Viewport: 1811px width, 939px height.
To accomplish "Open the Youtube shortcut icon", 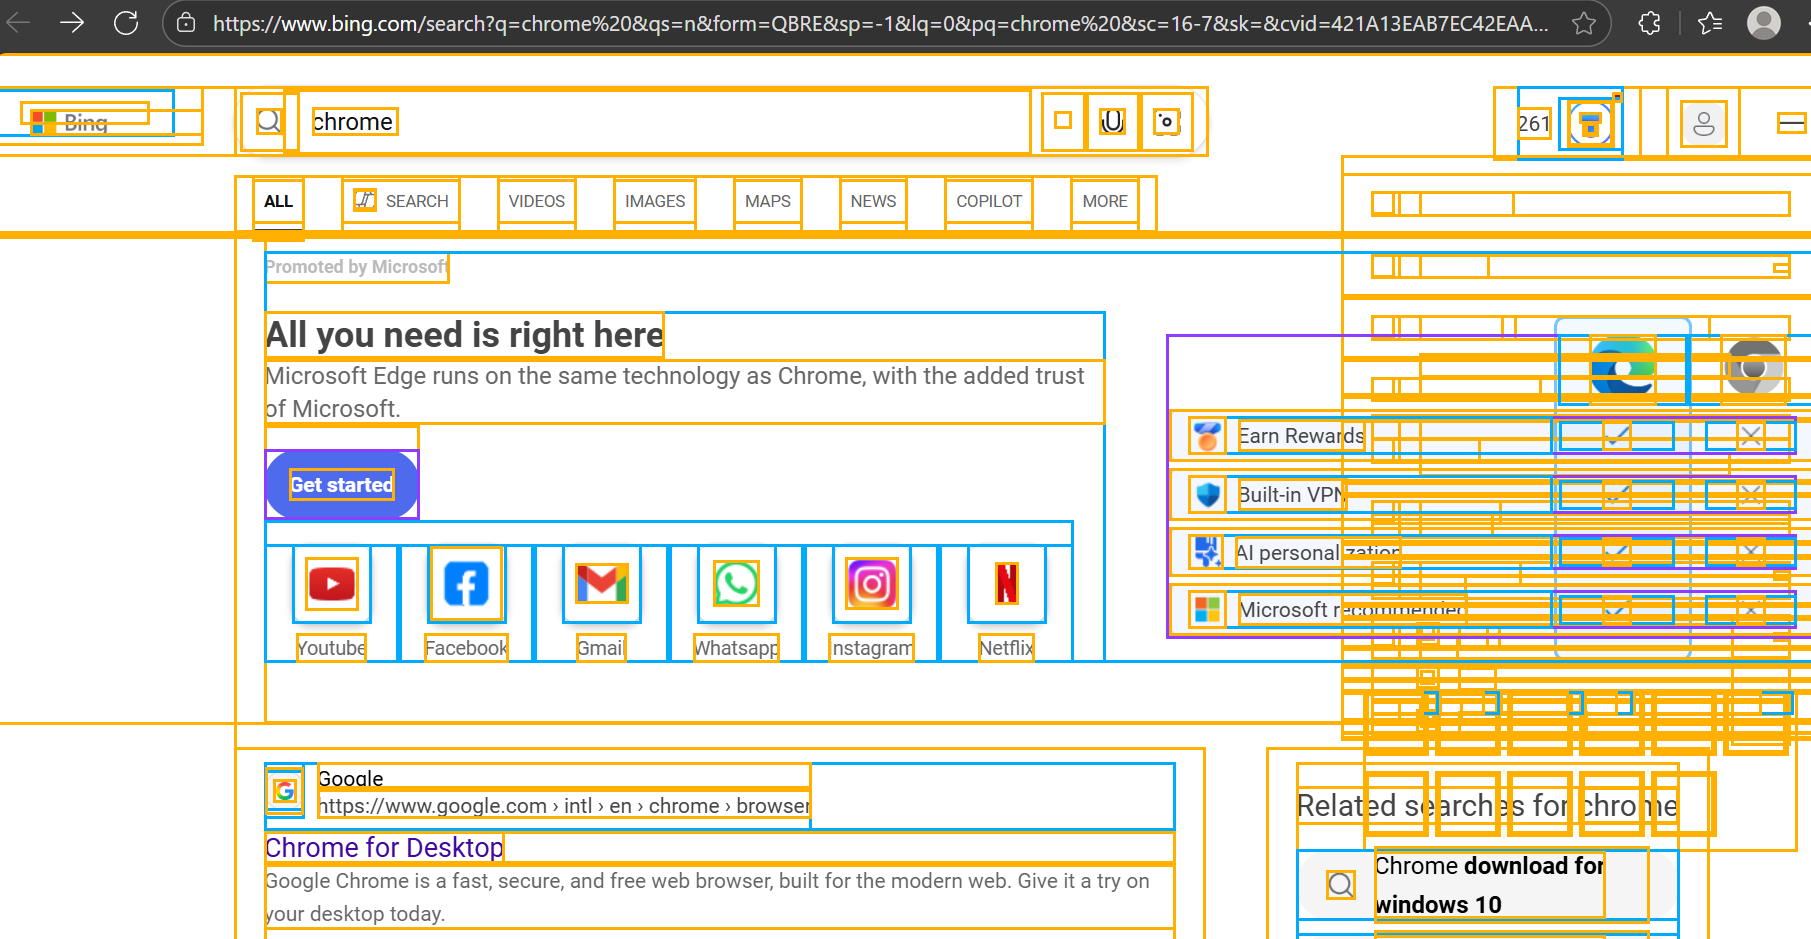I will point(332,584).
